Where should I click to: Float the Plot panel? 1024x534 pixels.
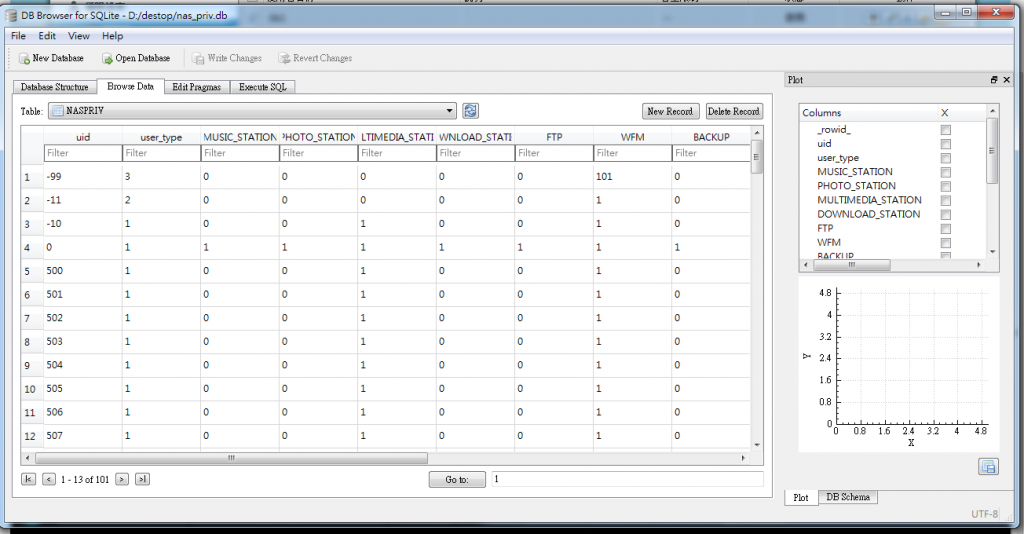click(993, 80)
